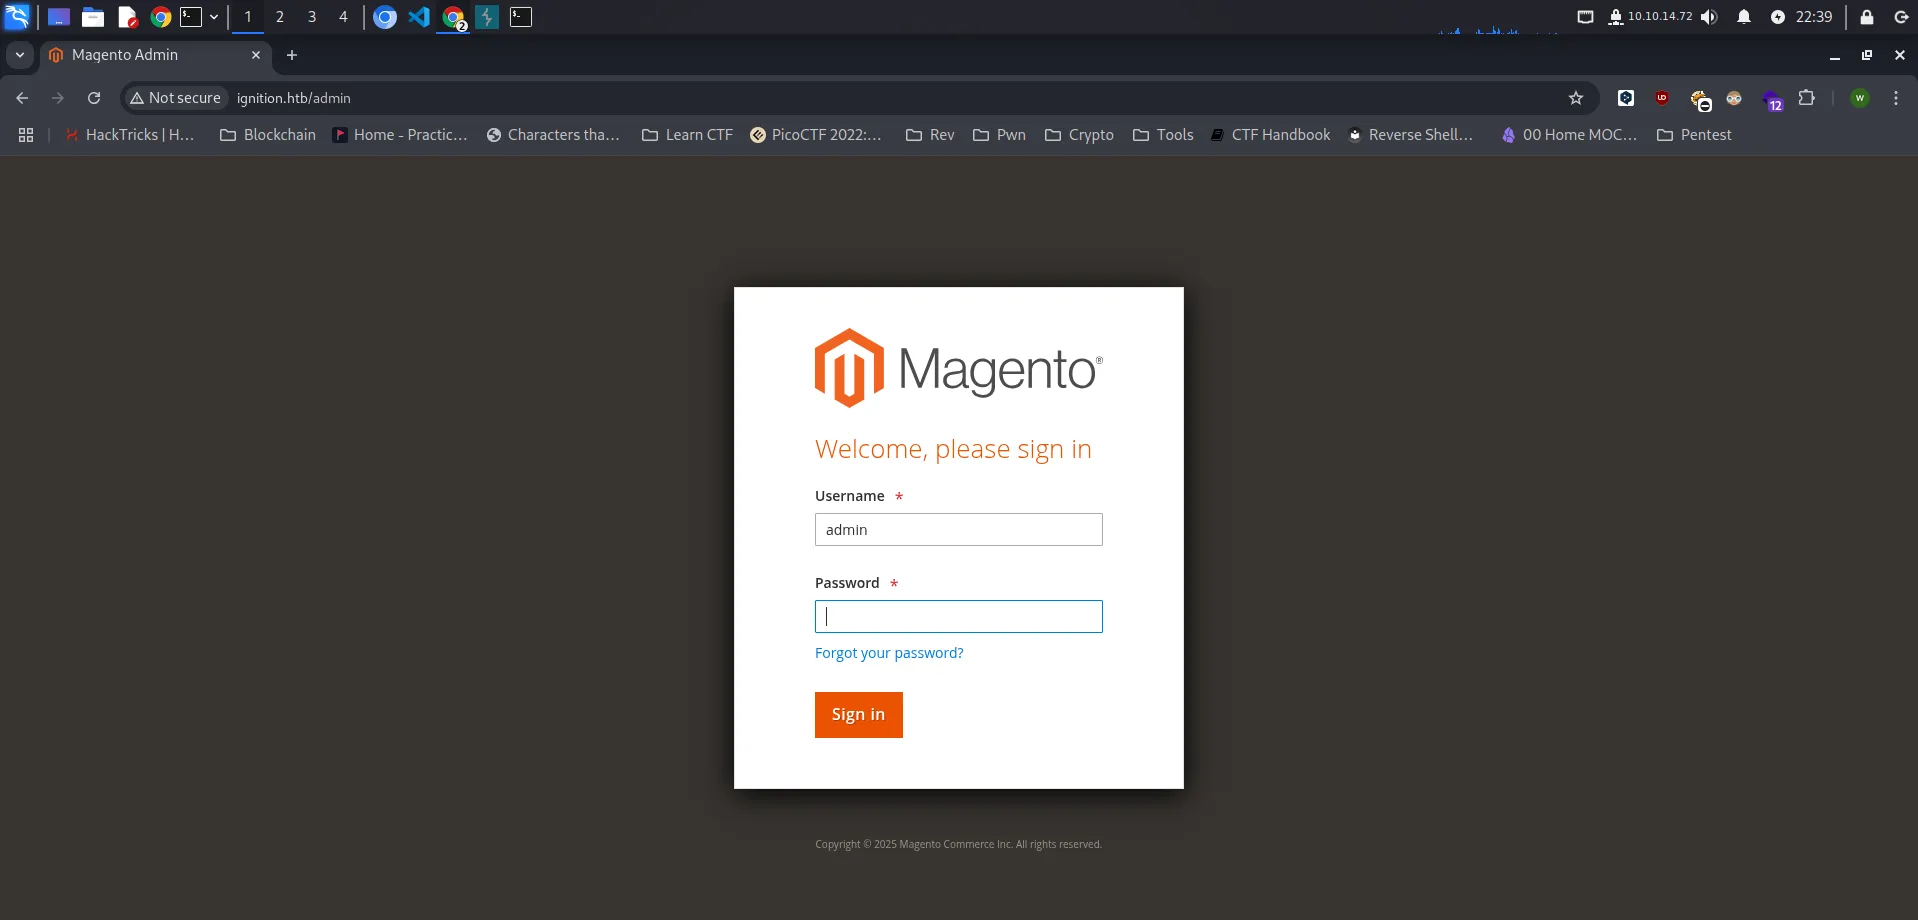Click the Kali Linux applications menu logo

pos(17,17)
